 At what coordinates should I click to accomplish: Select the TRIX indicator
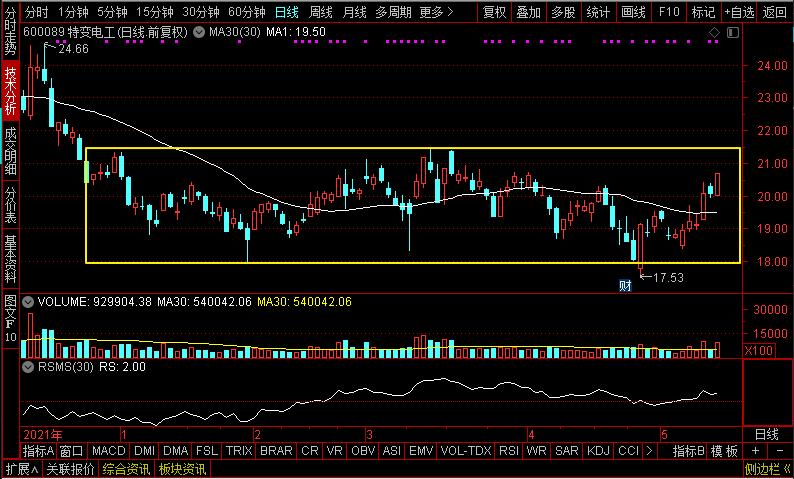click(x=239, y=451)
